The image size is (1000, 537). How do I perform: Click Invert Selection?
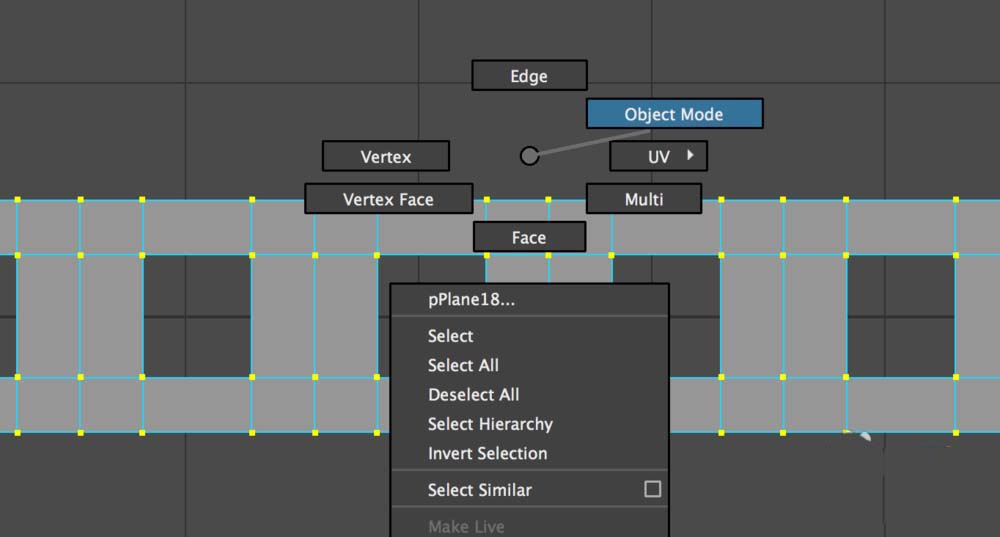487,453
